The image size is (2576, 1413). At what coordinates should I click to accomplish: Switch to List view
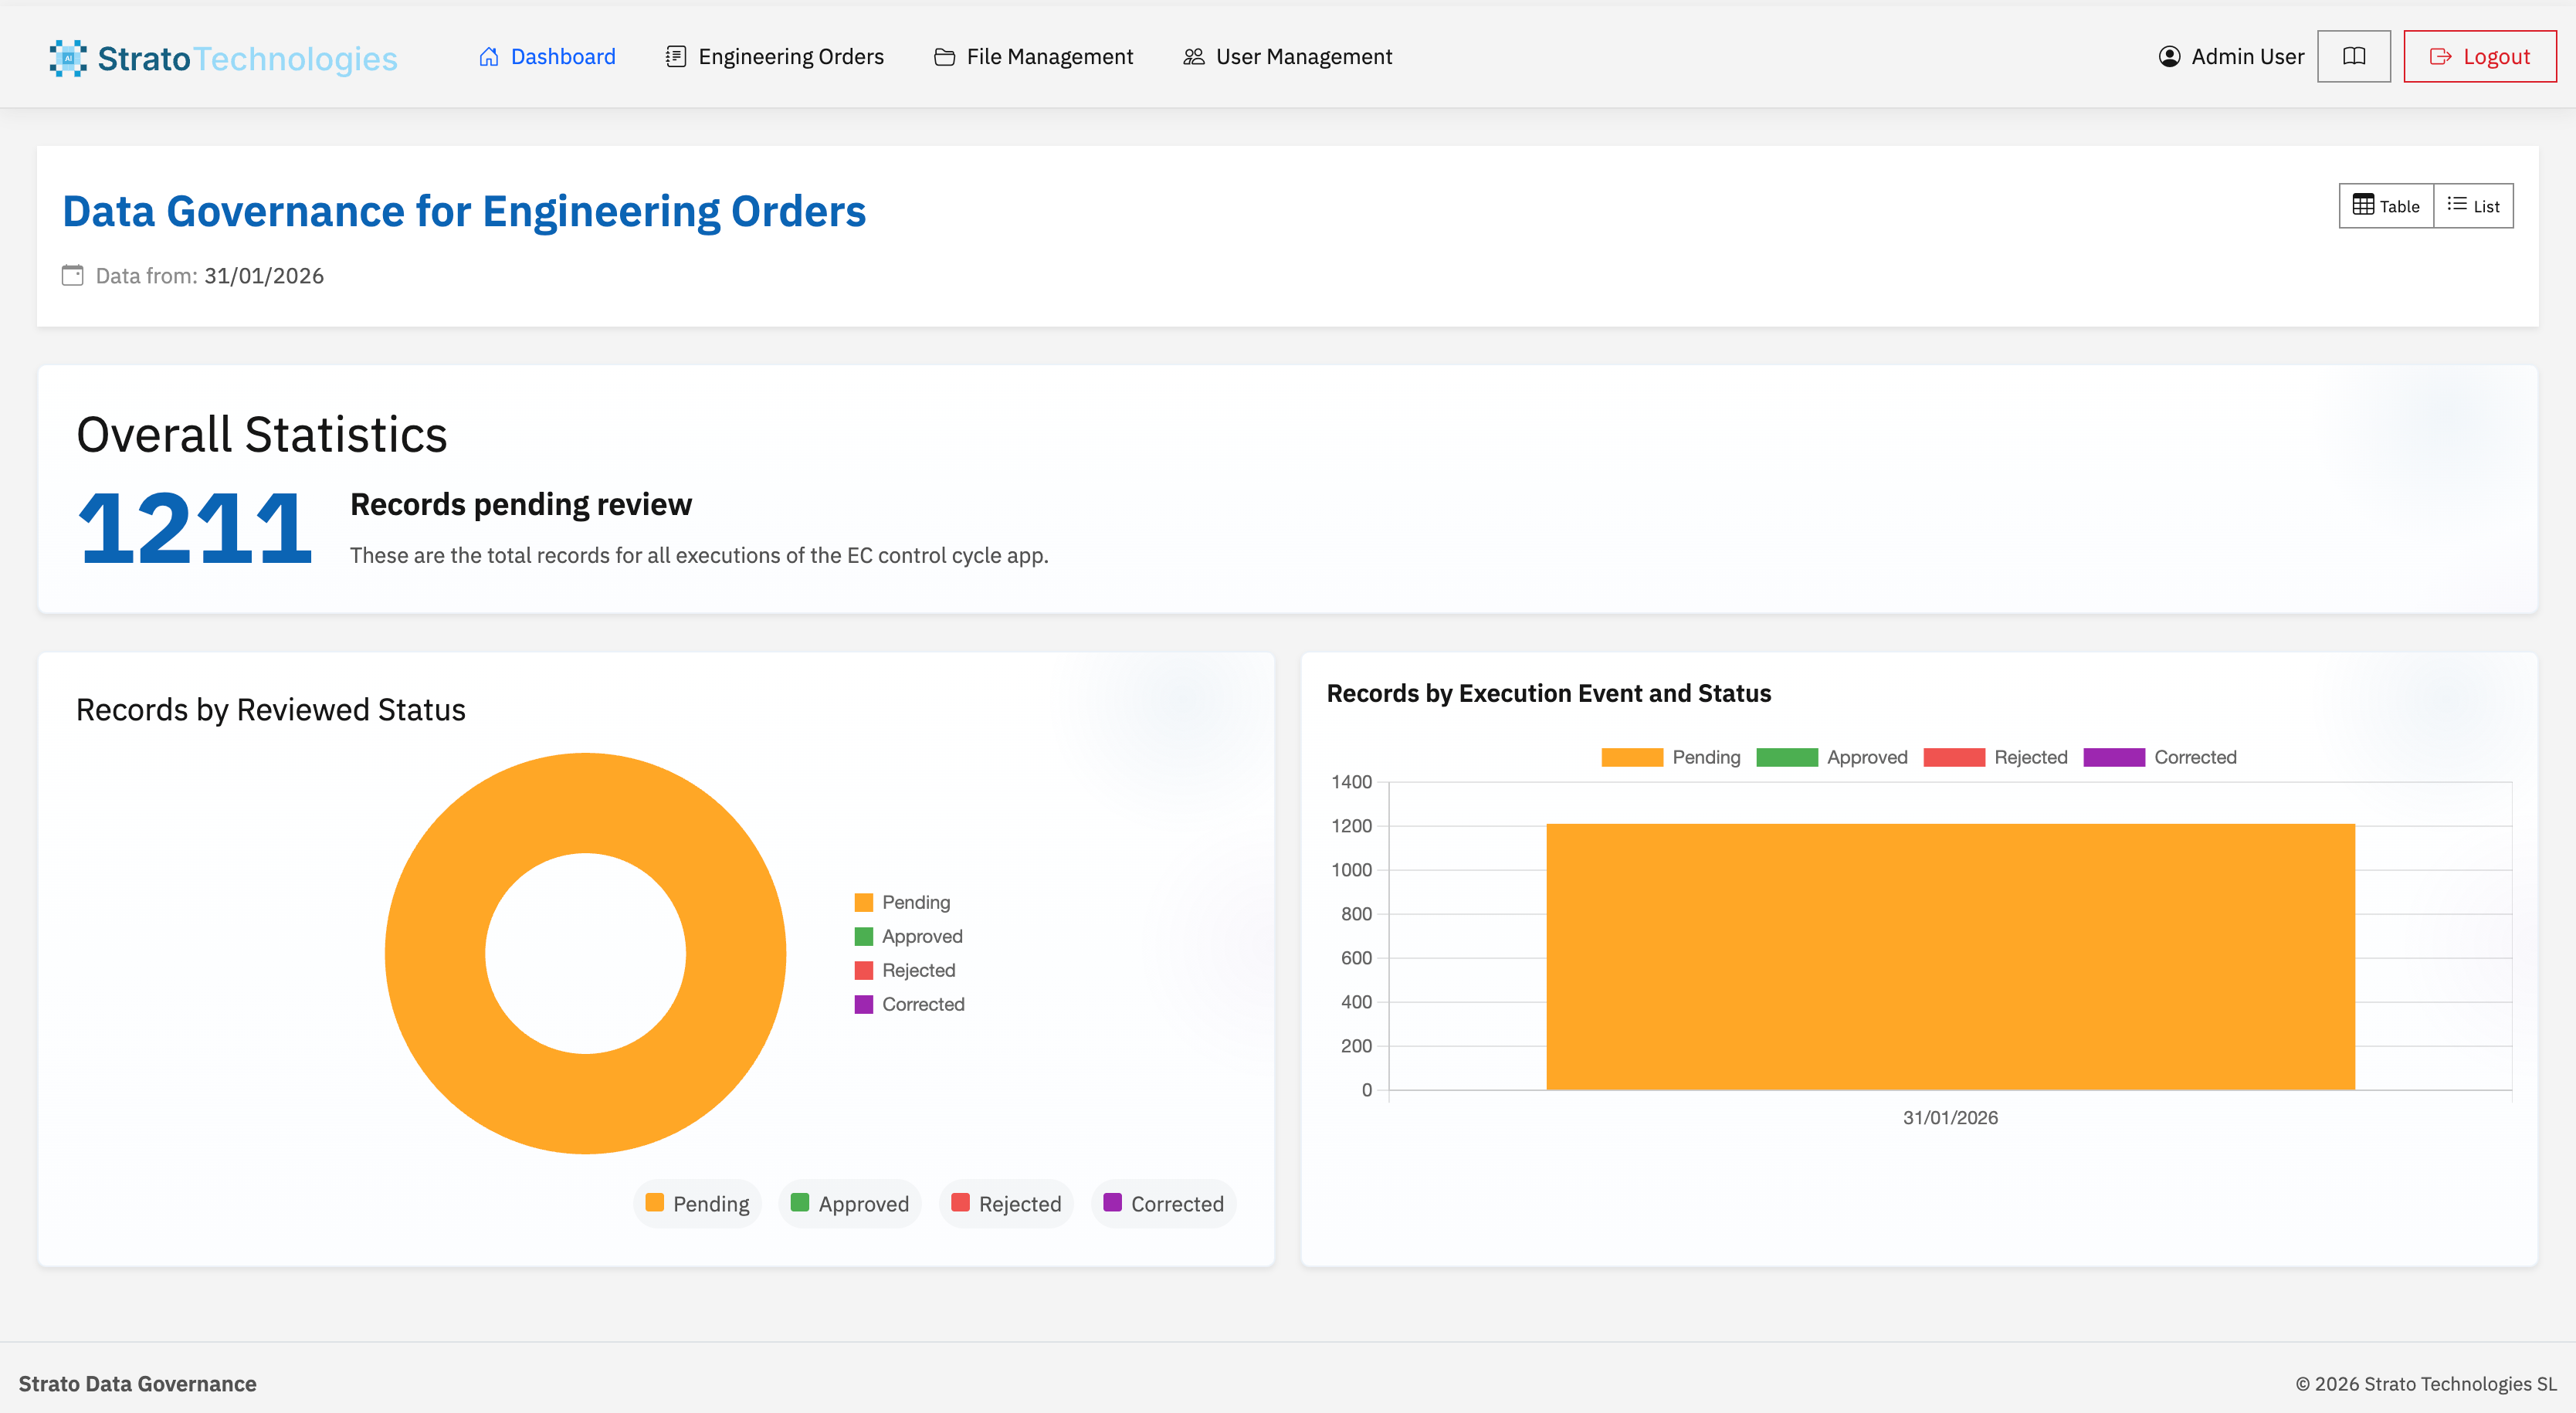point(2473,206)
